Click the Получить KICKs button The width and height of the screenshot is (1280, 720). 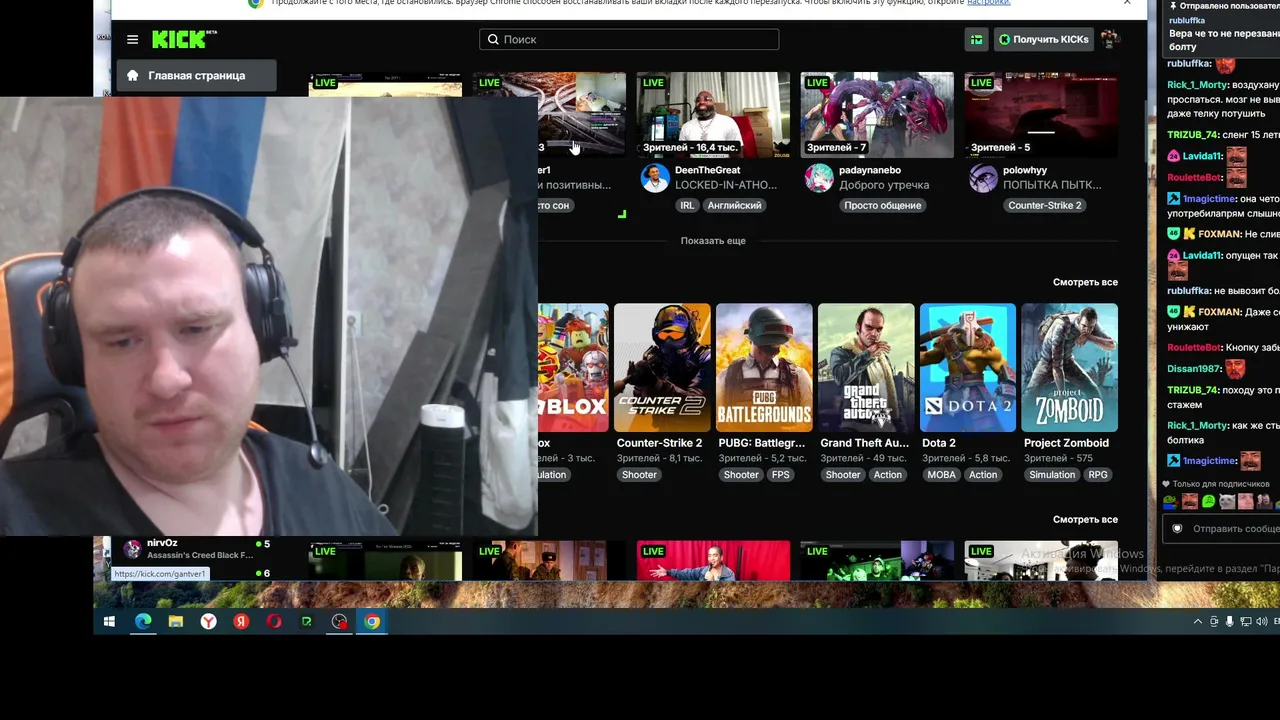[x=1043, y=39]
